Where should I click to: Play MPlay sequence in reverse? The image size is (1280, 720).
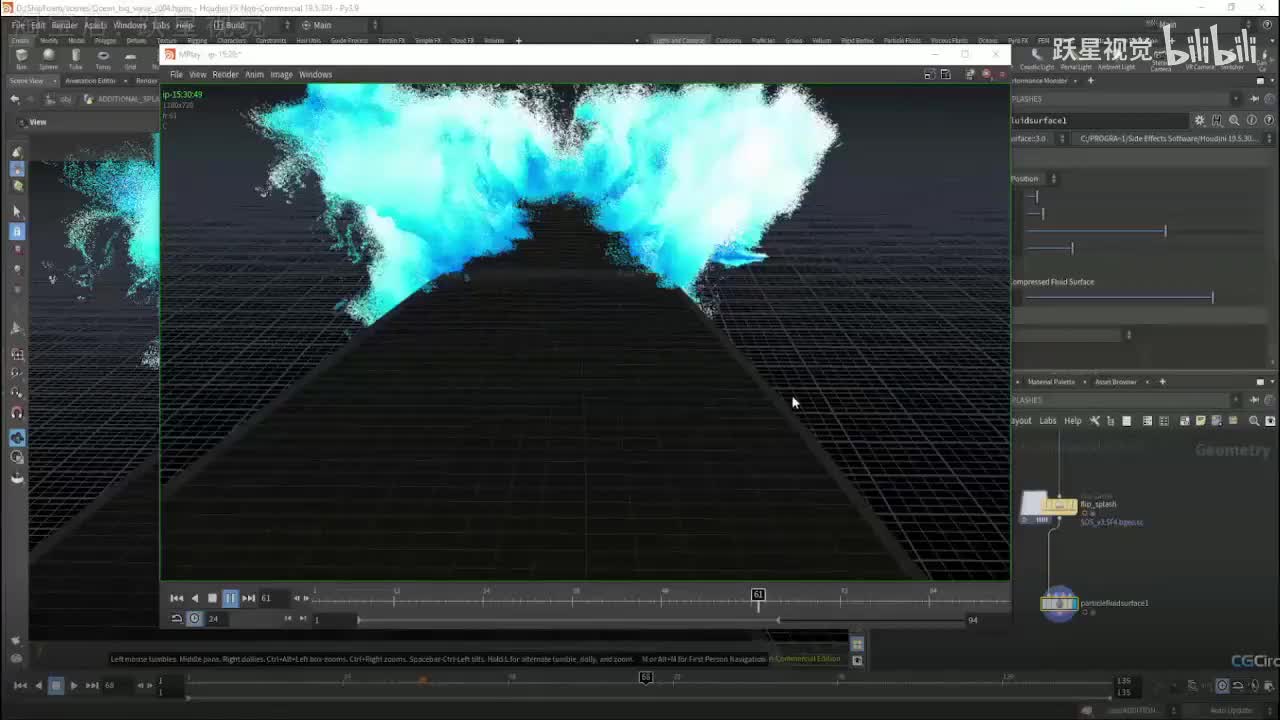pyautogui.click(x=195, y=598)
